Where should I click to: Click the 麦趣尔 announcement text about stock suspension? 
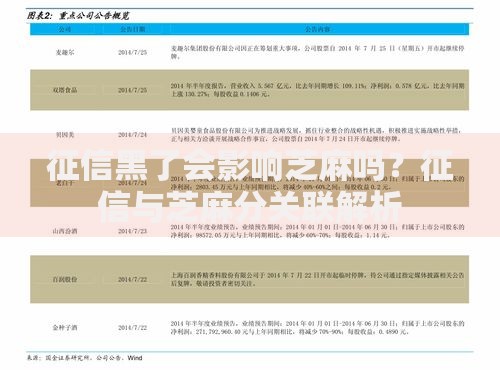[317, 52]
